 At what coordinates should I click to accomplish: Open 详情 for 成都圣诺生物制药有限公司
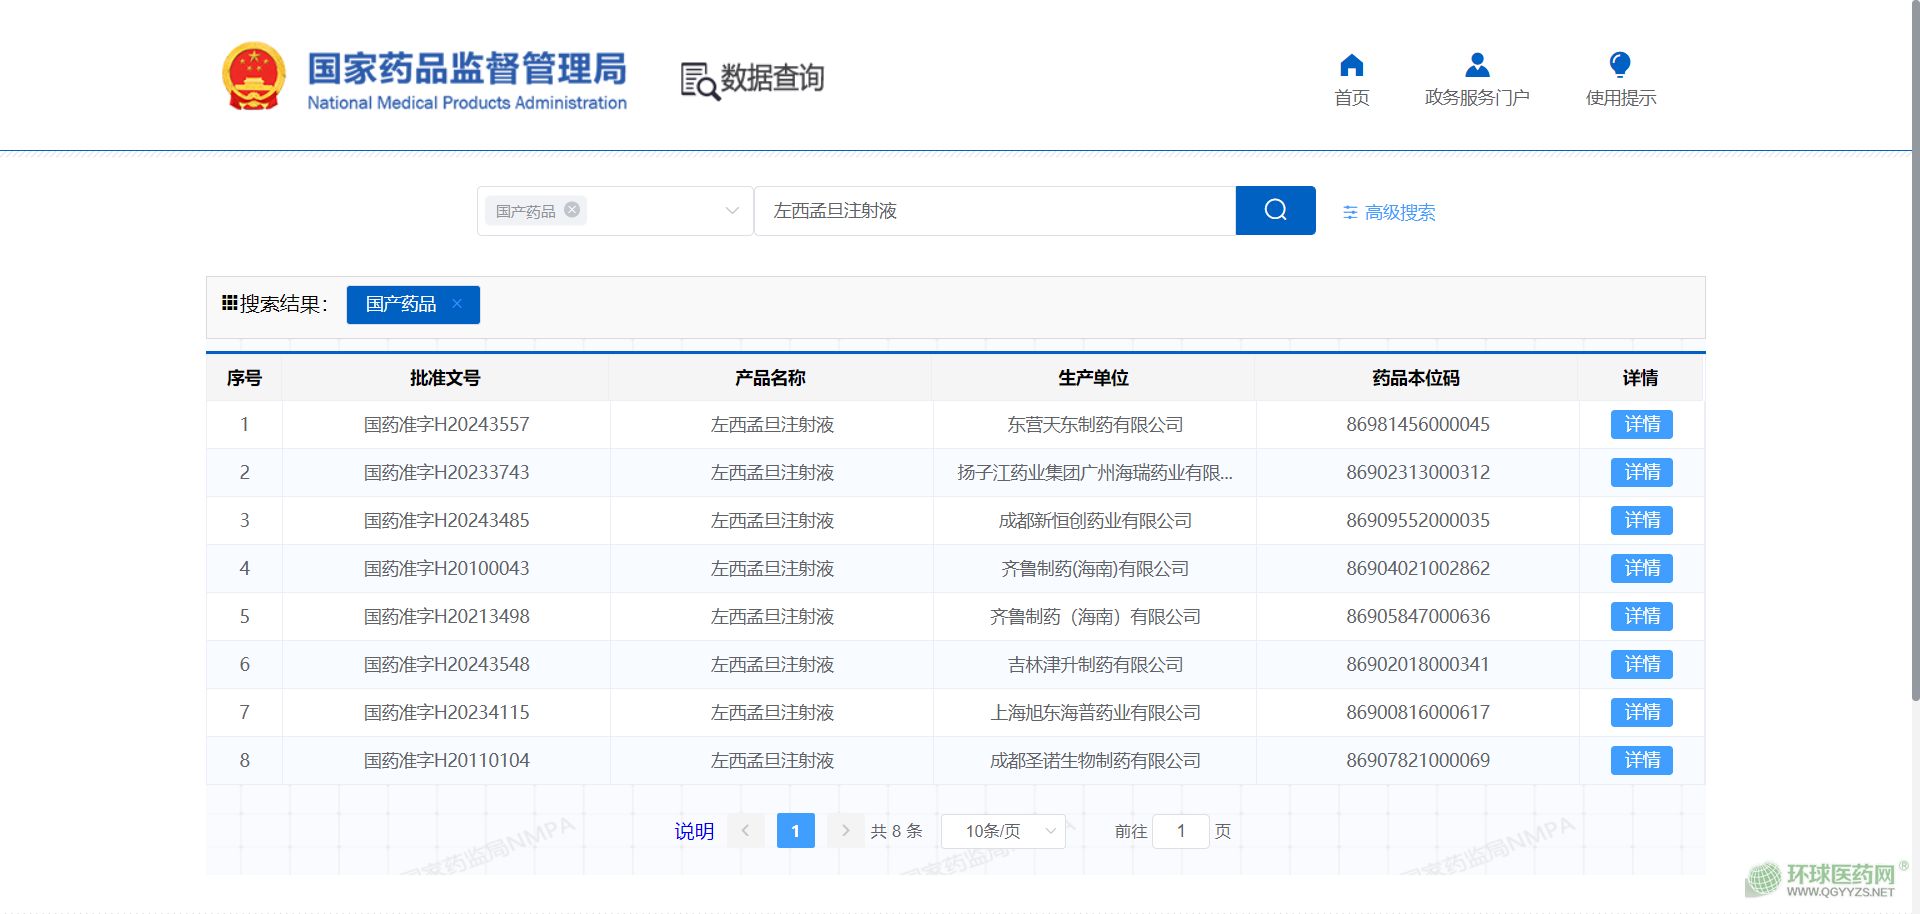coord(1641,761)
